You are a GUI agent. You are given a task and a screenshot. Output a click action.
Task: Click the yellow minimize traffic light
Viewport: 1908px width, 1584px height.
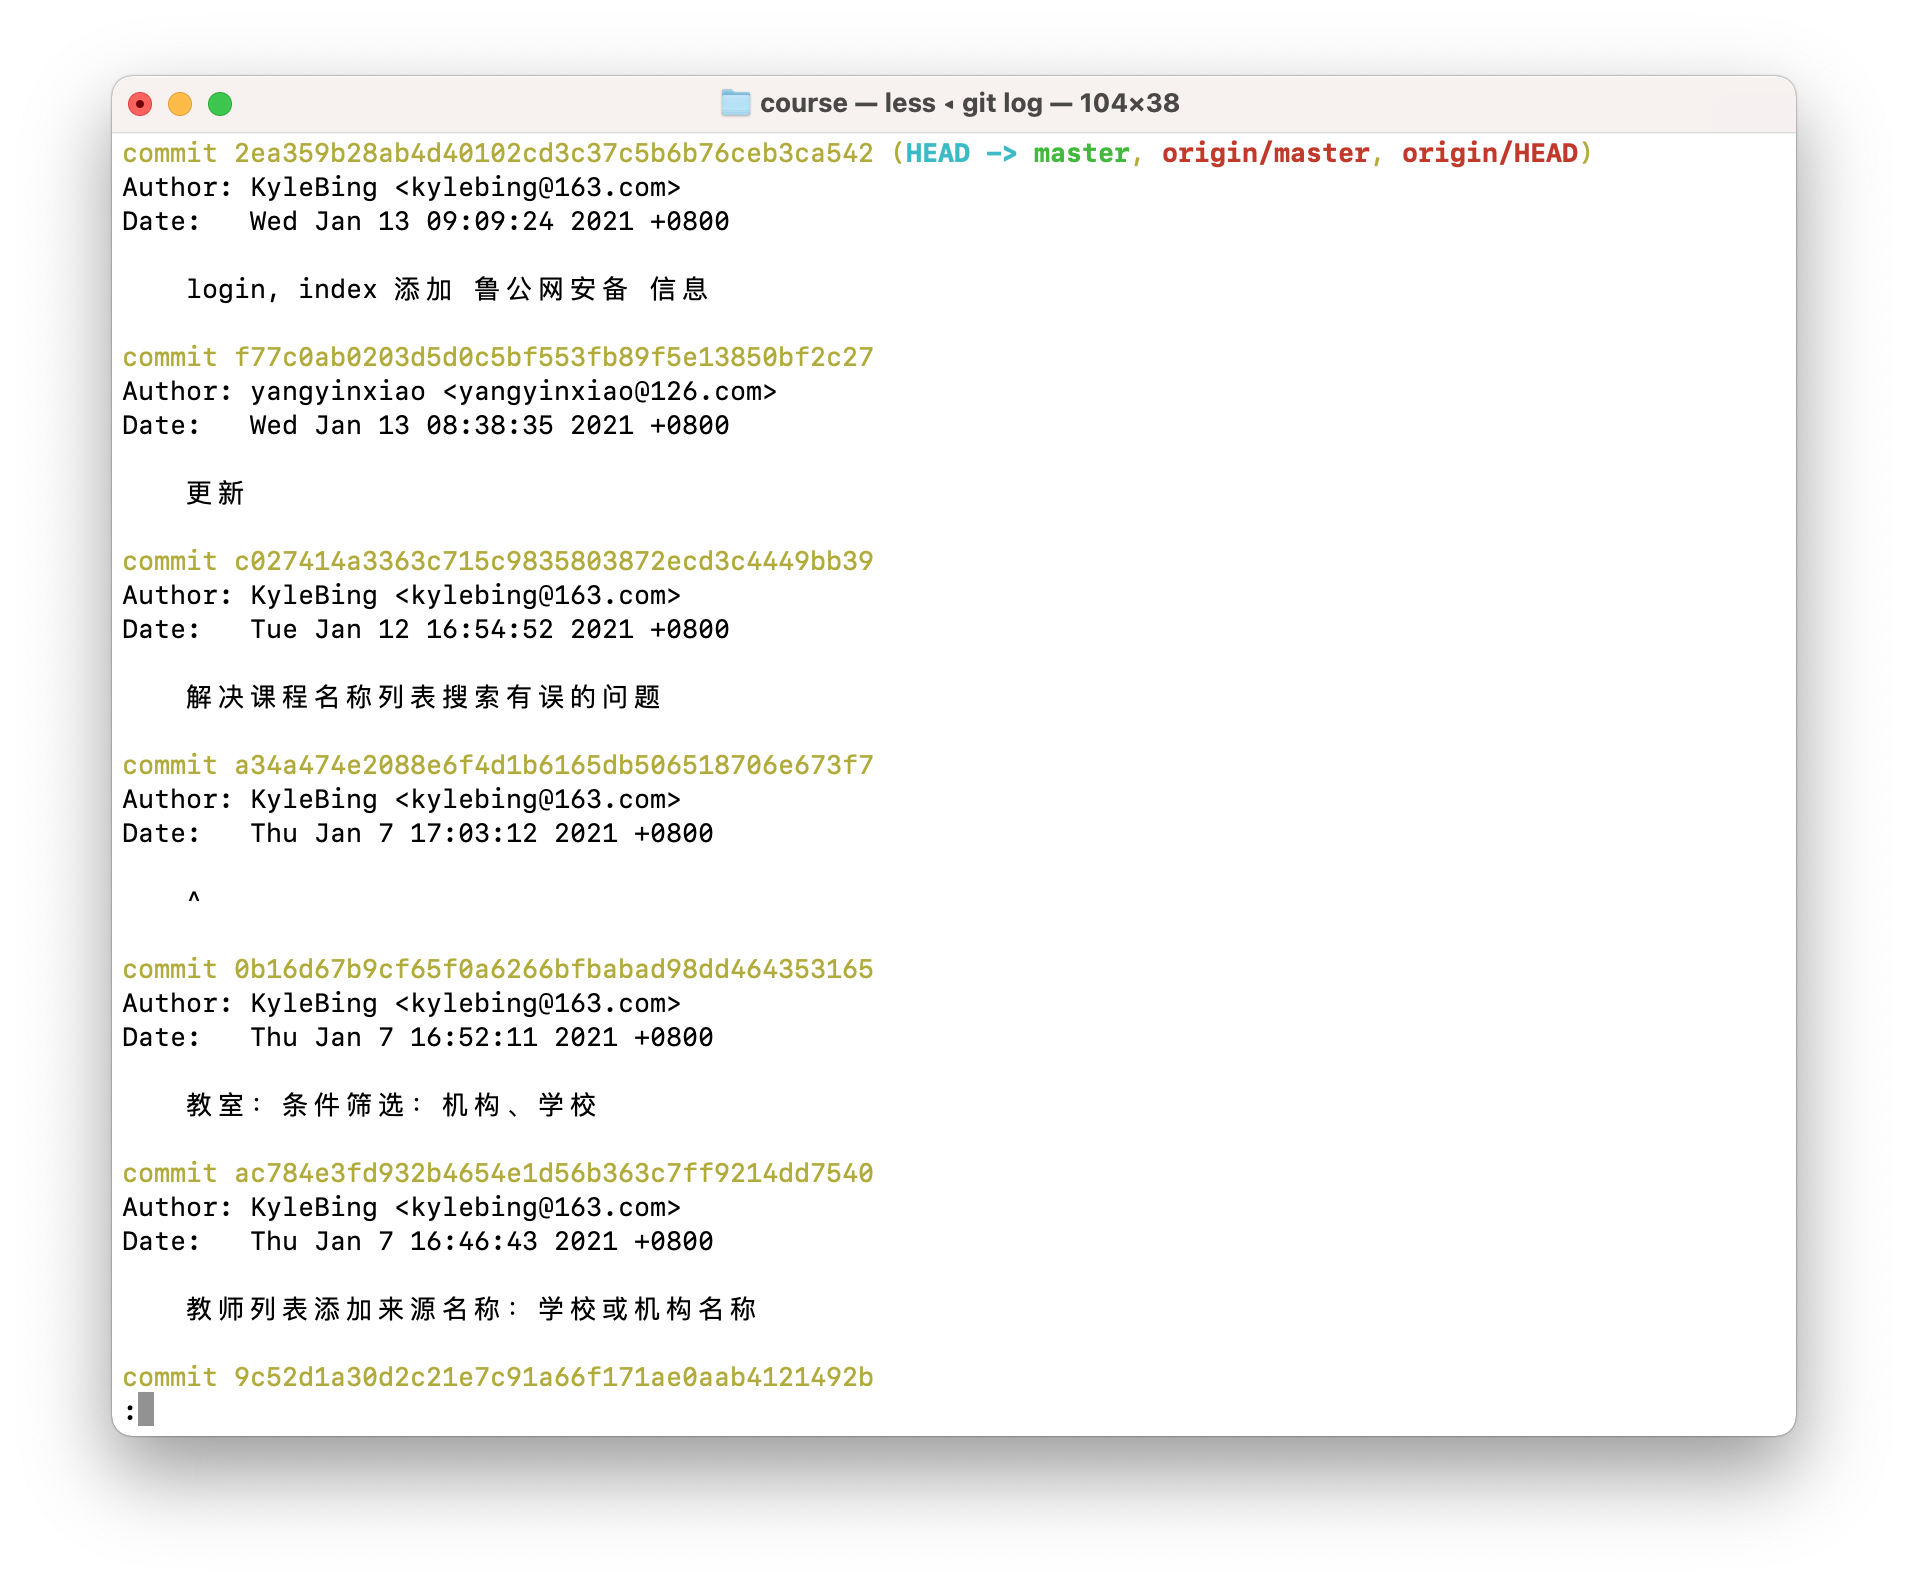click(180, 103)
